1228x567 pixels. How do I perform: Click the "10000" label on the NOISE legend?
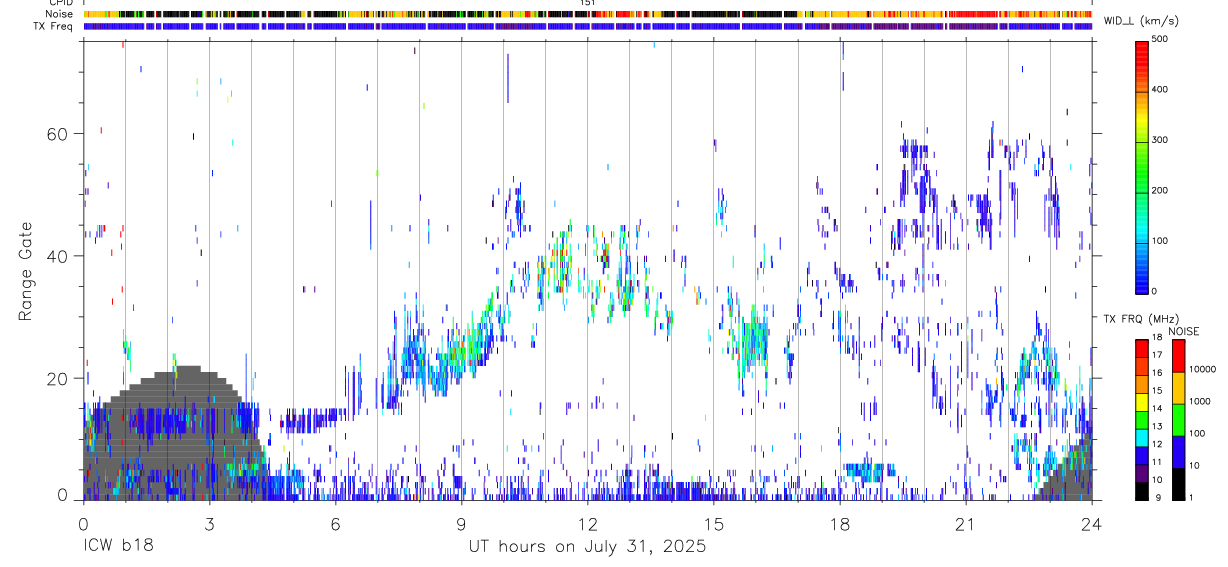pos(1203,369)
